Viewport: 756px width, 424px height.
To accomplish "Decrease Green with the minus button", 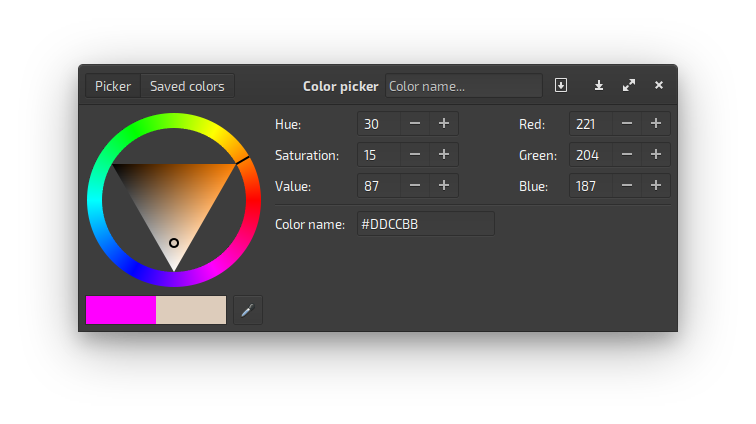I will pos(627,155).
